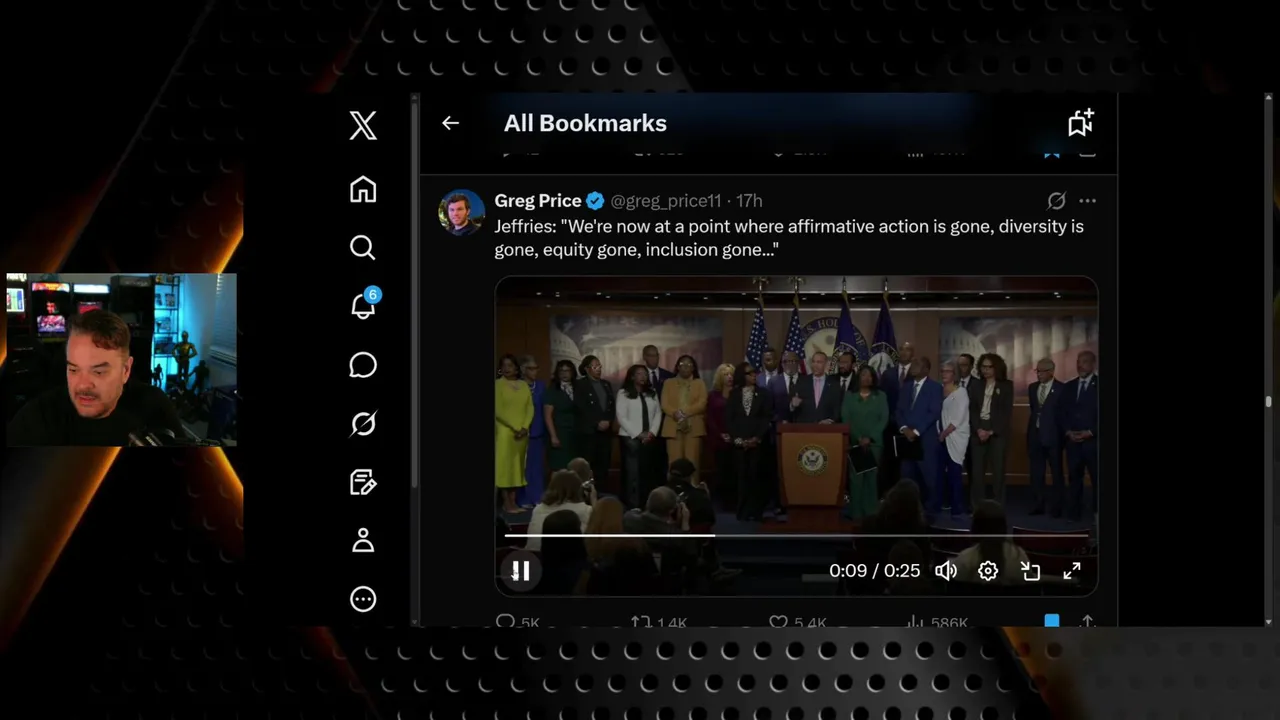Screen dimensions: 1280x720
Task: Click the 0:09 / 0:25 time display
Action: click(874, 570)
